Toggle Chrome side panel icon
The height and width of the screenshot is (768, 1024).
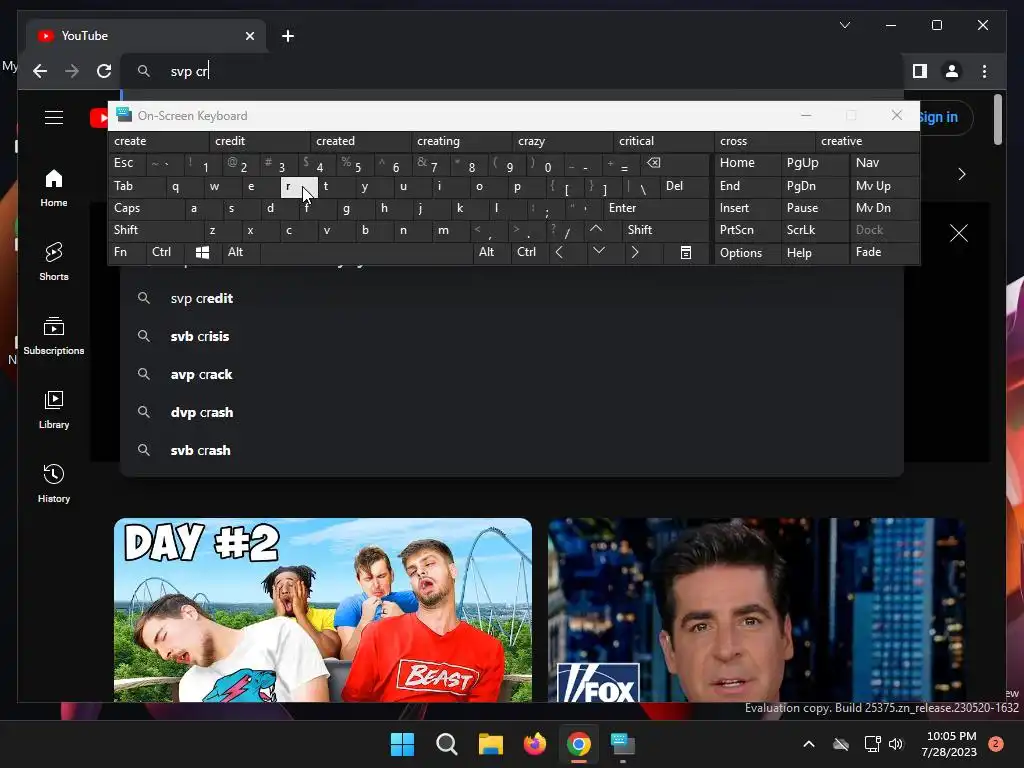pyautogui.click(x=920, y=71)
